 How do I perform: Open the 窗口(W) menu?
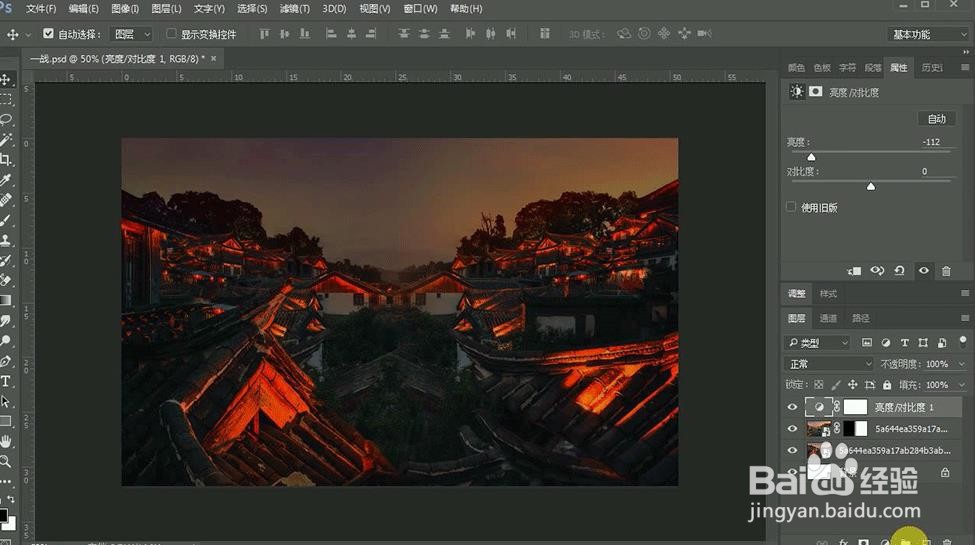pyautogui.click(x=420, y=9)
